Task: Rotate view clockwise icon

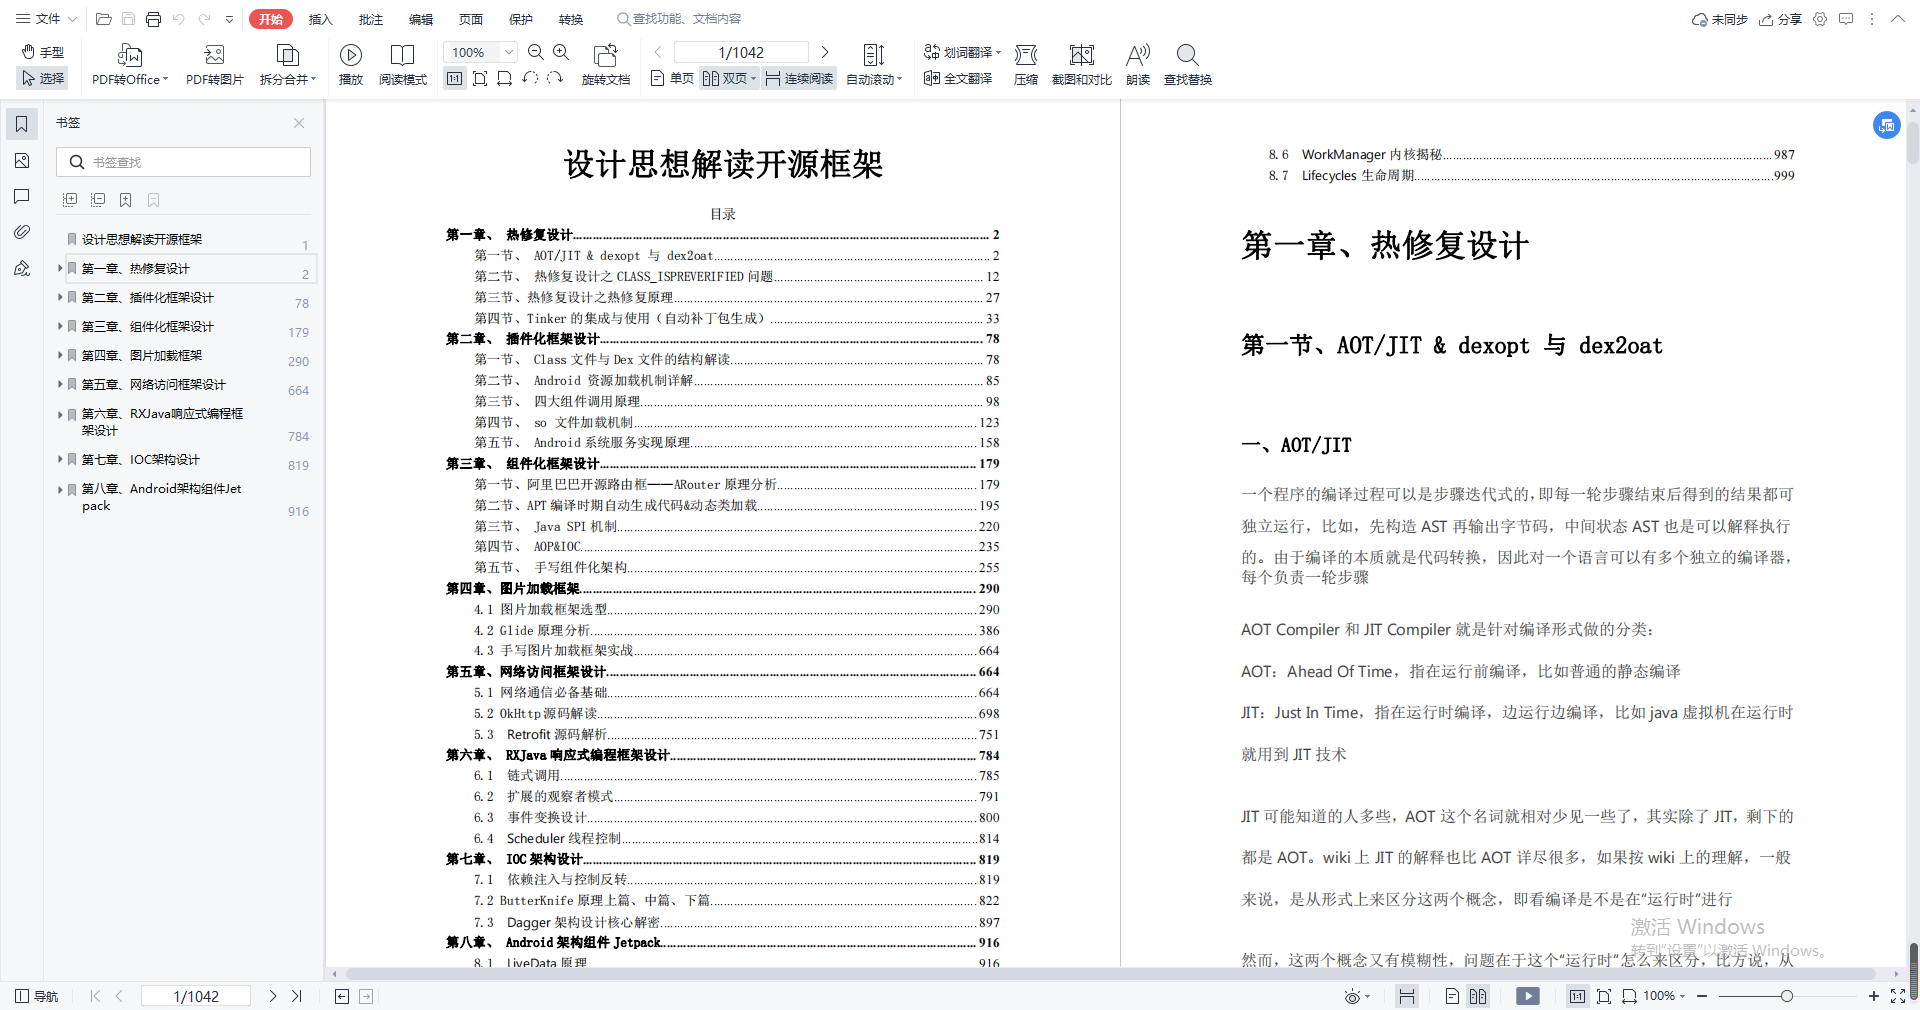Action: point(555,78)
